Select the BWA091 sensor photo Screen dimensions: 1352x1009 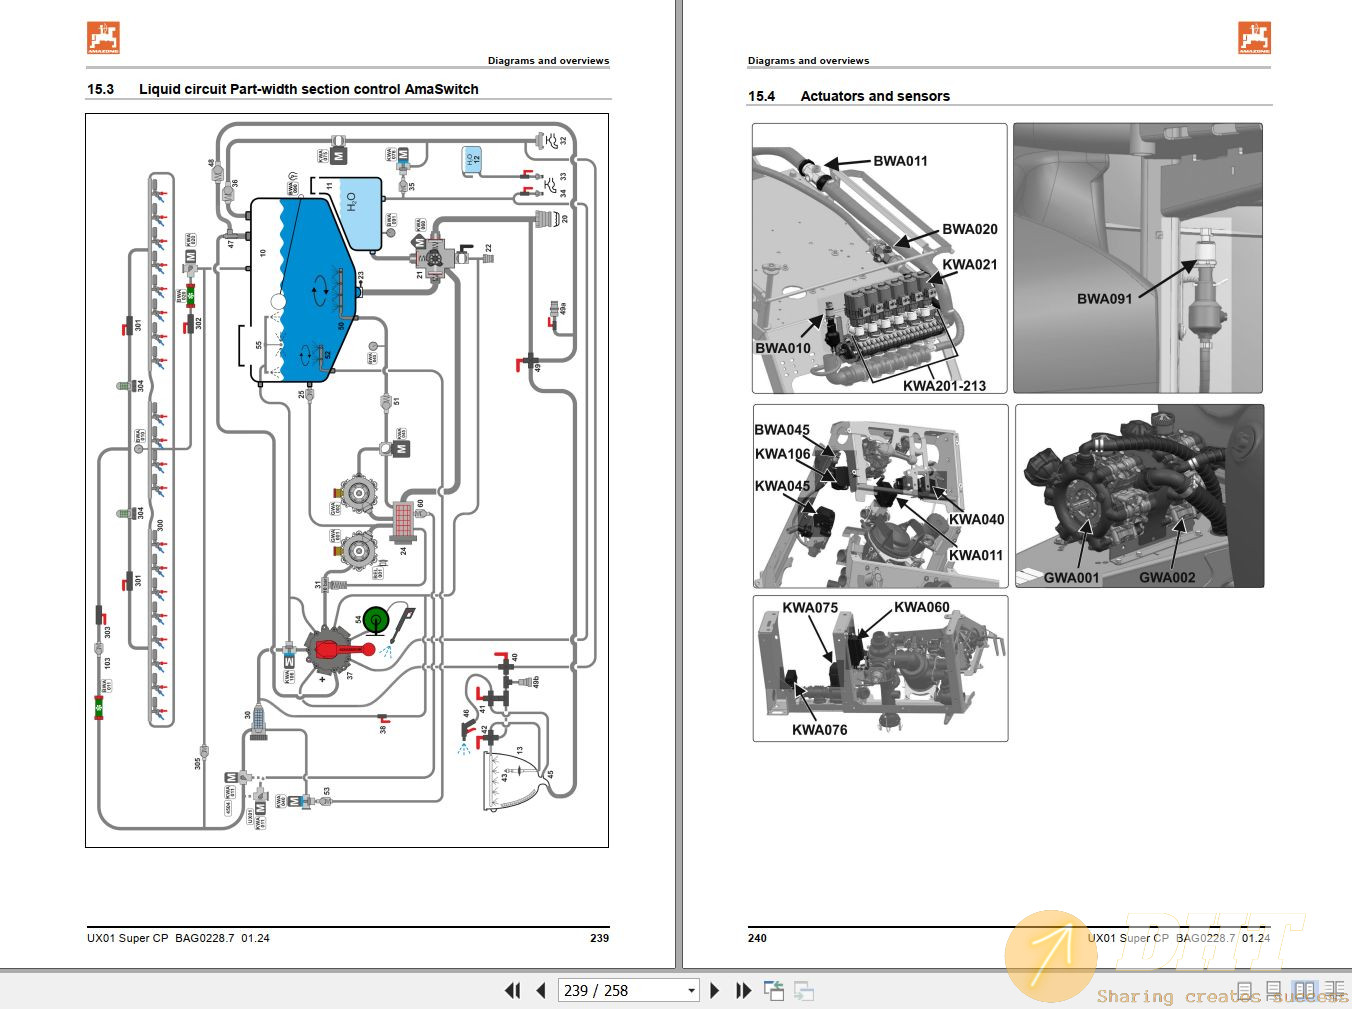[1137, 258]
